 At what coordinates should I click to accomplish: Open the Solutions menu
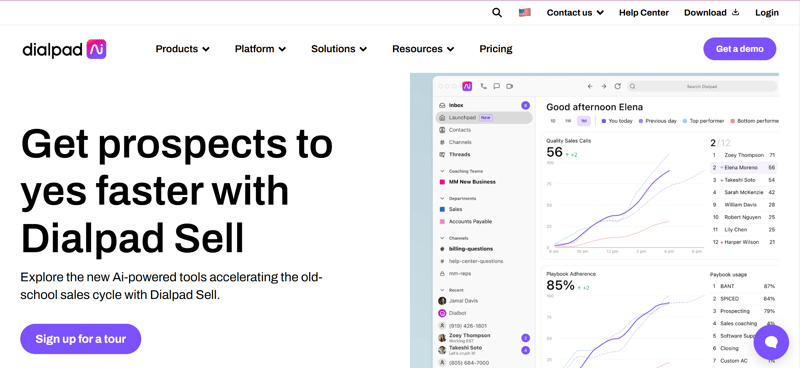(x=339, y=49)
